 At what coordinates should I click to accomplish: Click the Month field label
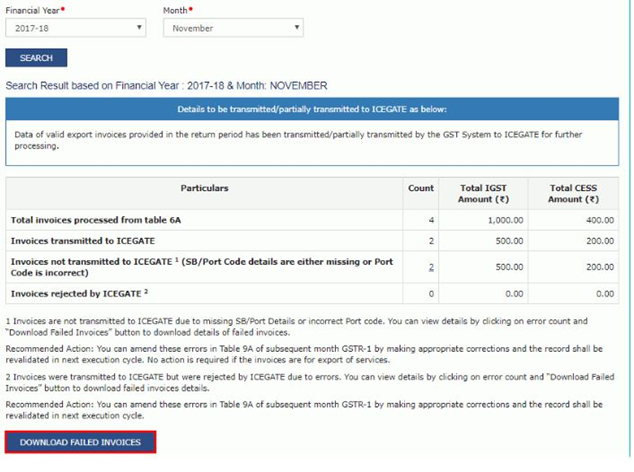point(175,11)
